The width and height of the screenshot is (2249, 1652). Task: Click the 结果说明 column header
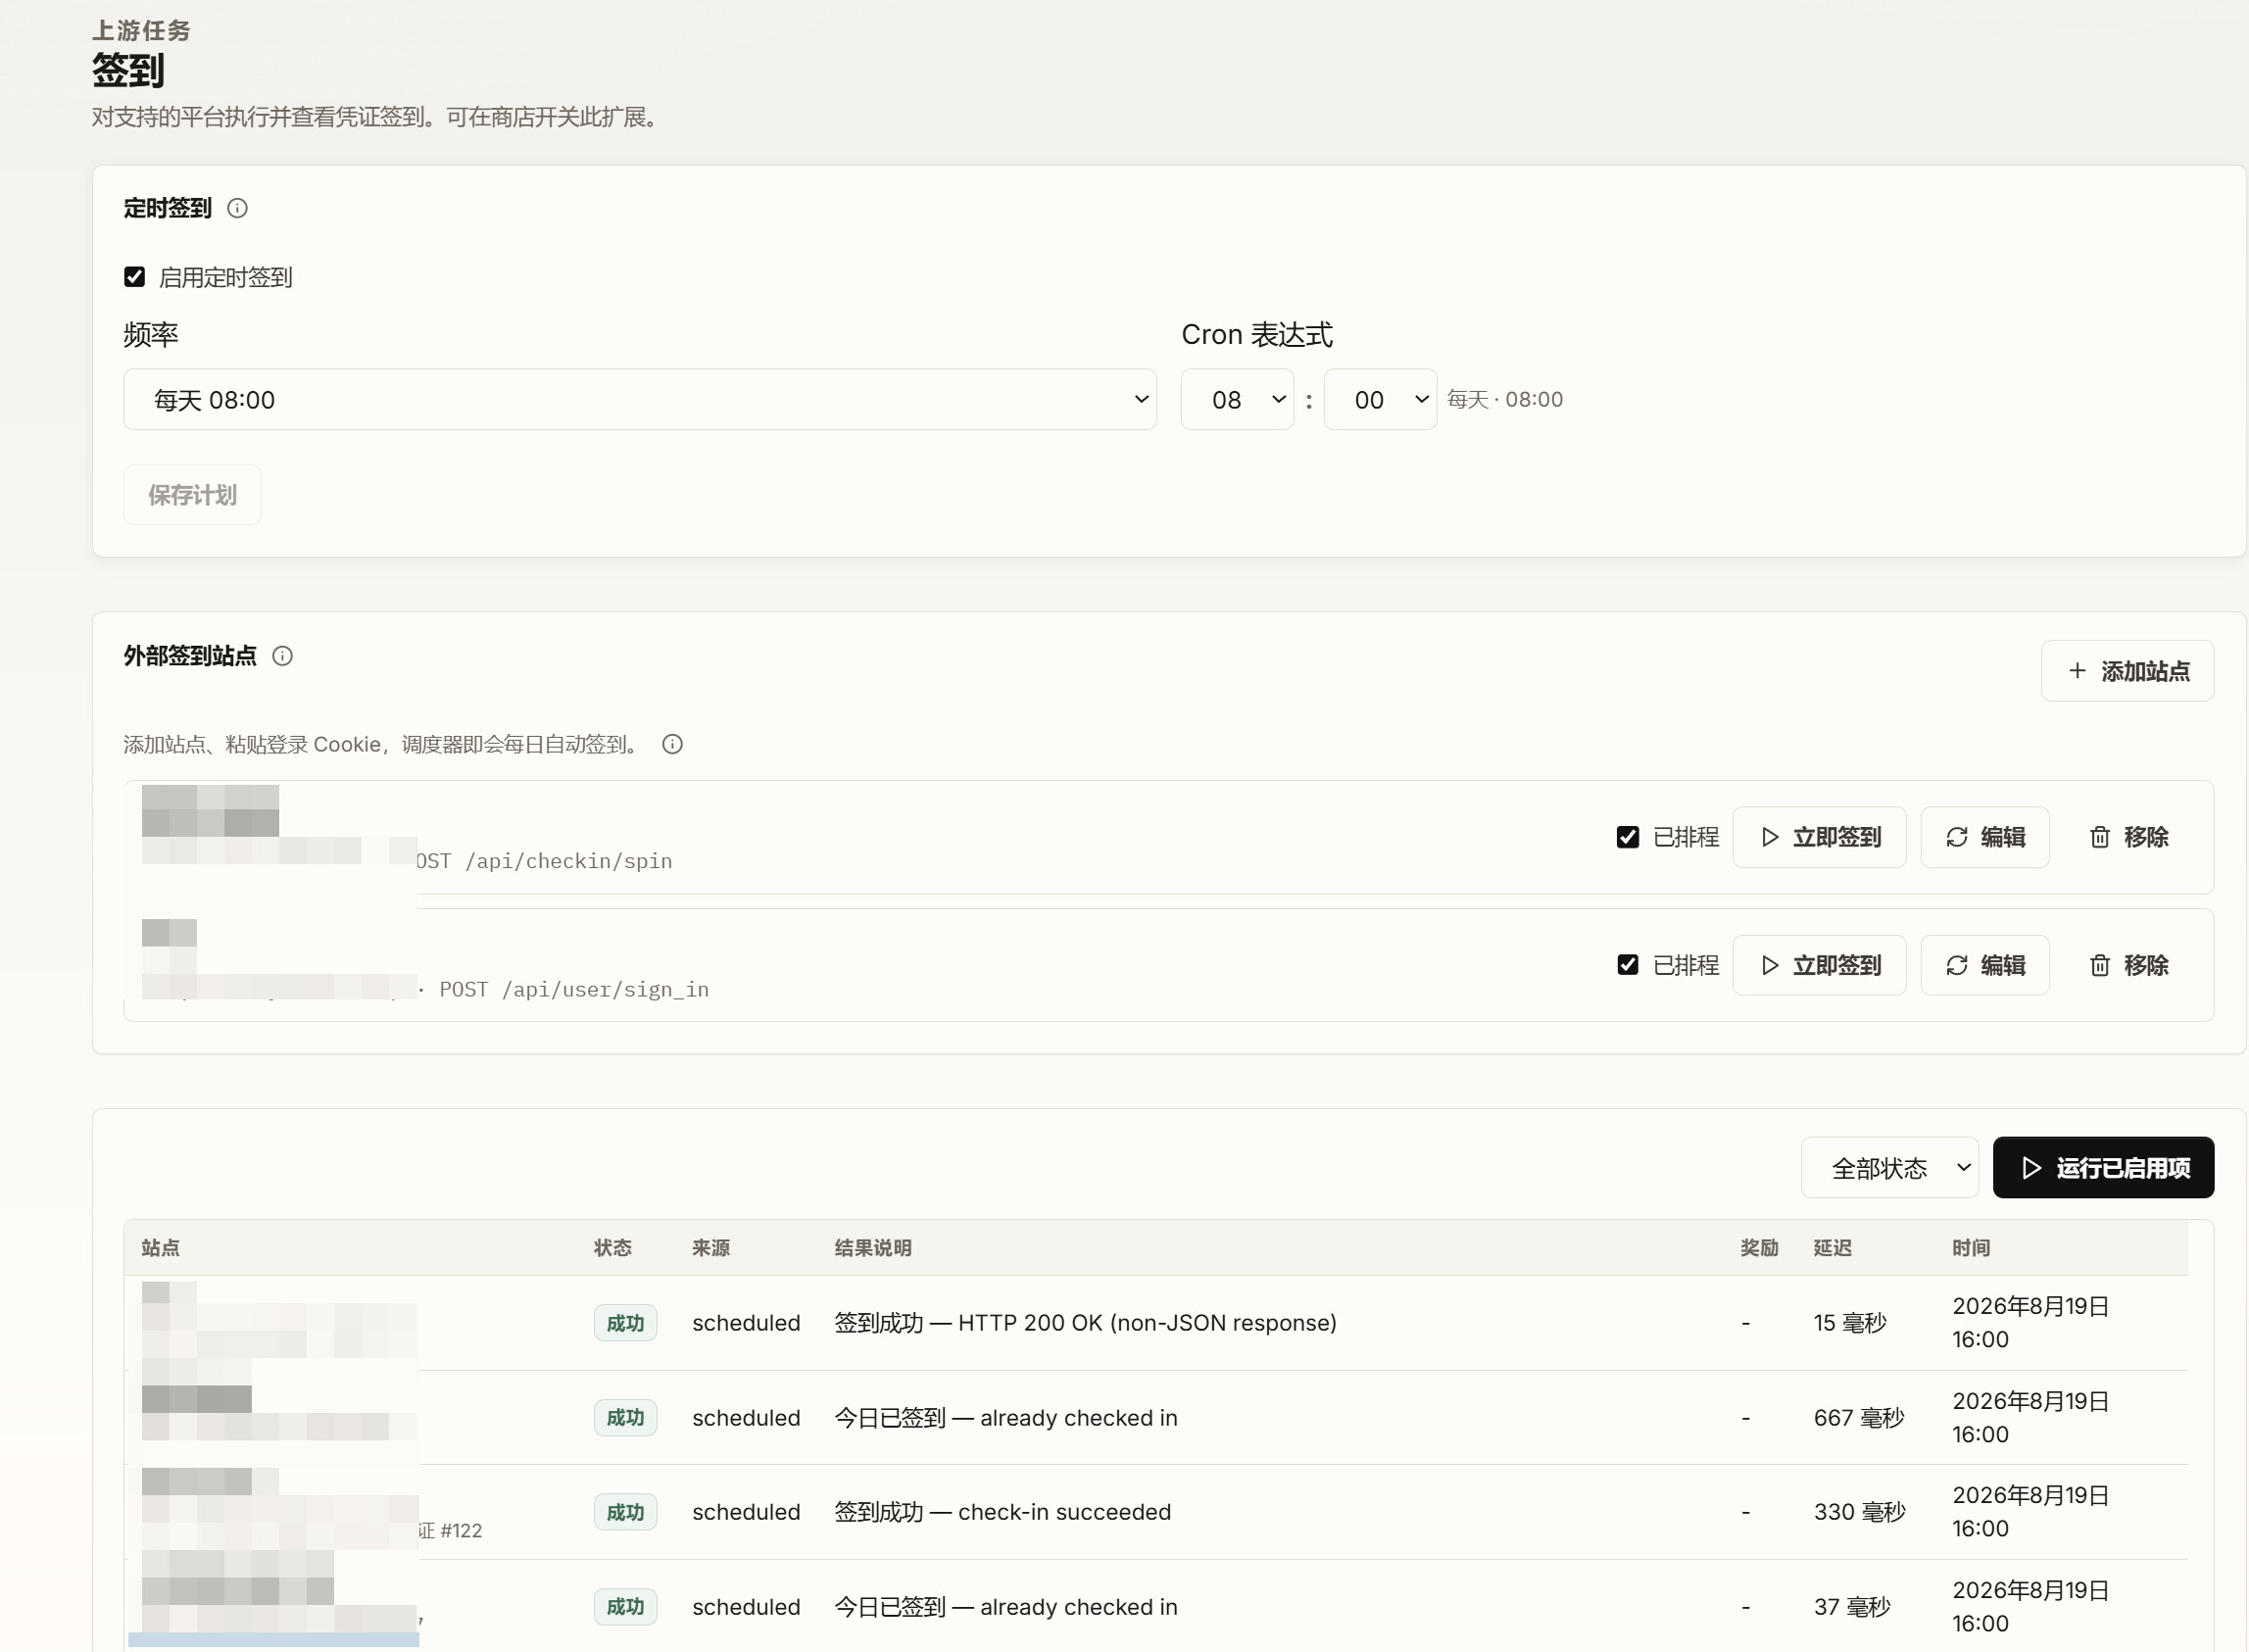coord(873,1248)
